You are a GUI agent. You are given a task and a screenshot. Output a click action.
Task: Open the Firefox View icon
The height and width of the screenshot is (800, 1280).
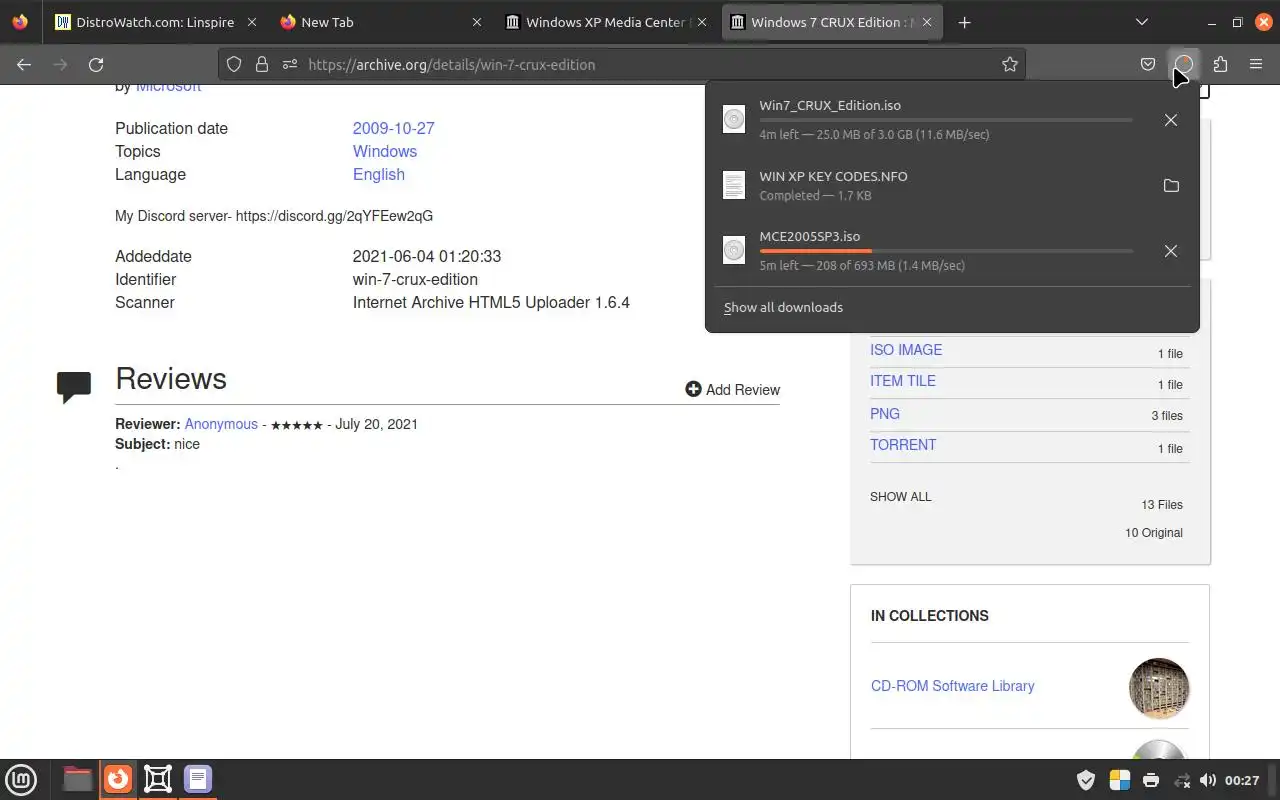click(x=20, y=22)
